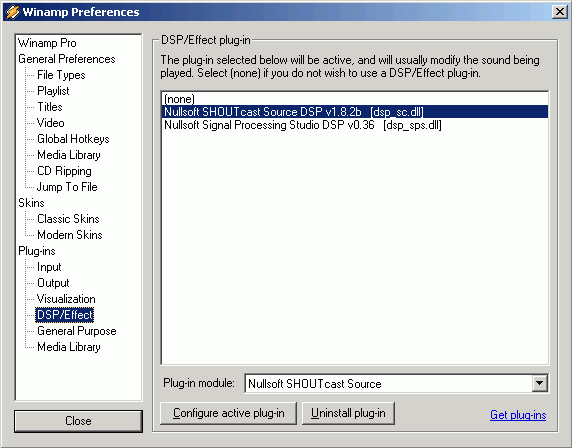Screen dimensions: 572x448
Task: Click Configure active plug-in button
Action: coord(228,413)
